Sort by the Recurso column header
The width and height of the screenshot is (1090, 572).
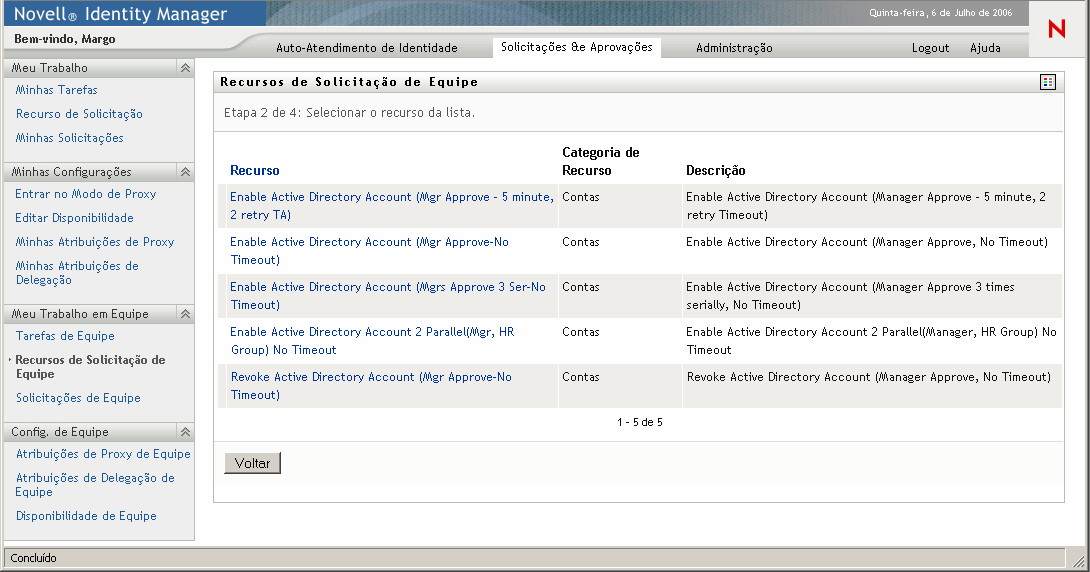click(254, 170)
